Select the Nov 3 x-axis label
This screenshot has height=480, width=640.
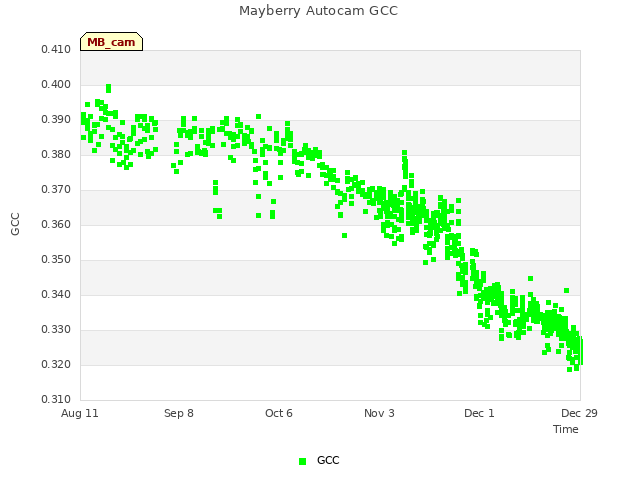point(379,413)
